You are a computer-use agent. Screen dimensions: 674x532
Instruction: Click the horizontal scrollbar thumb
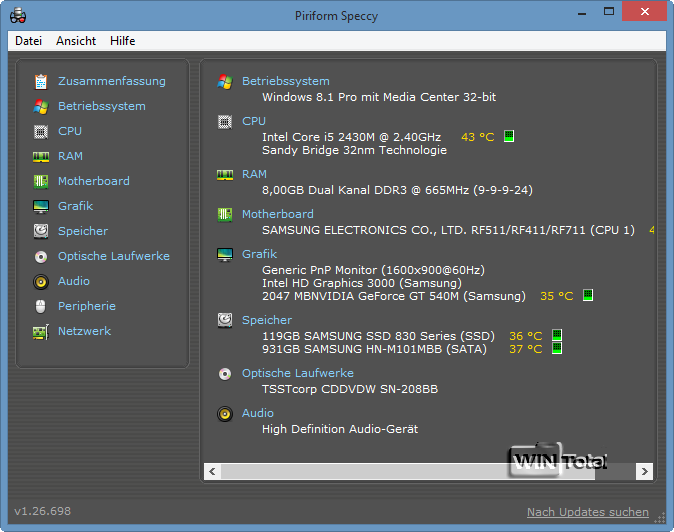click(x=408, y=471)
